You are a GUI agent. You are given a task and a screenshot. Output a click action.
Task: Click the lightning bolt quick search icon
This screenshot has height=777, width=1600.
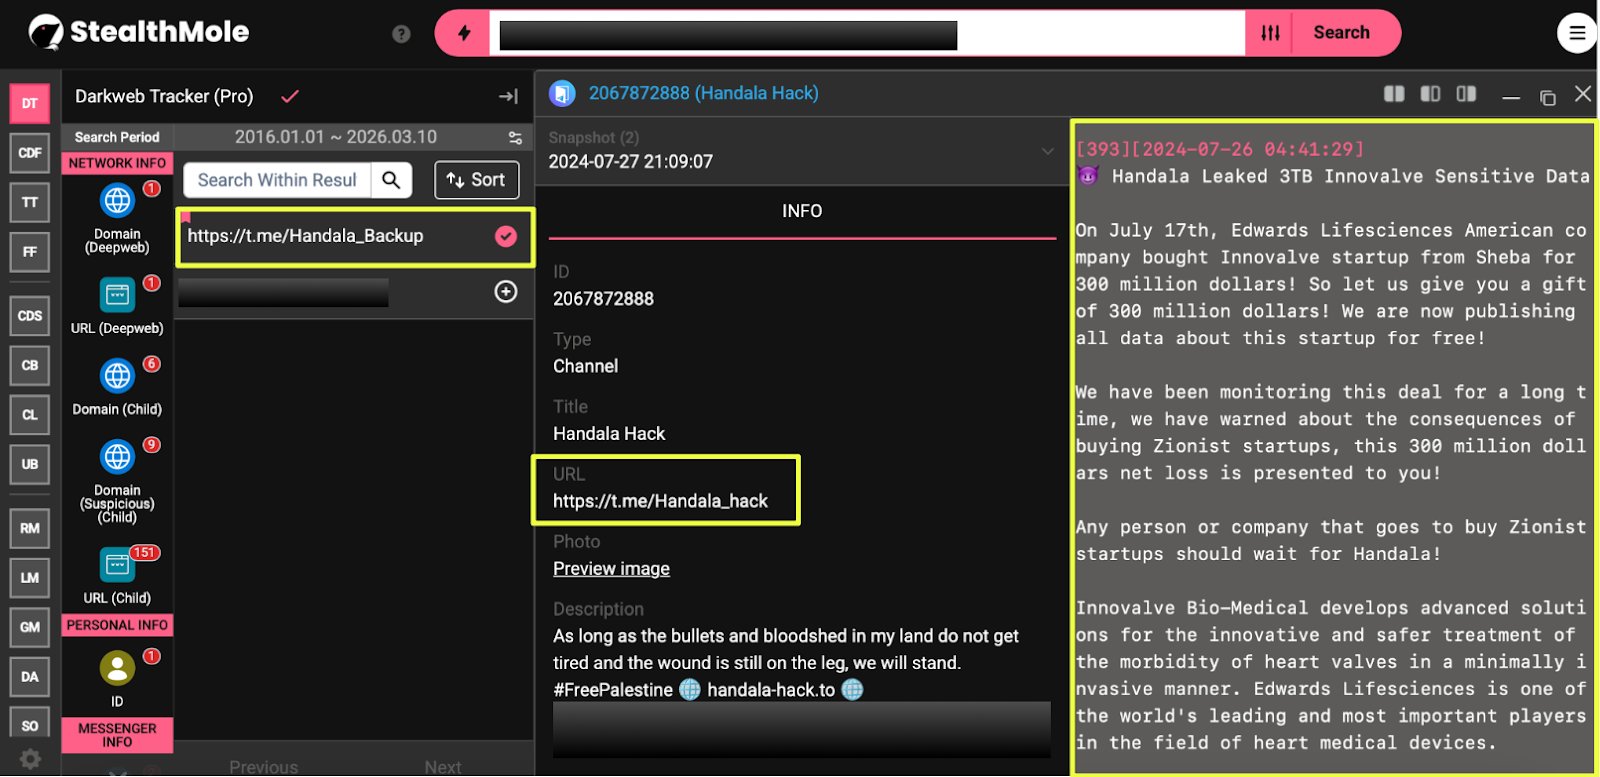[x=464, y=33]
